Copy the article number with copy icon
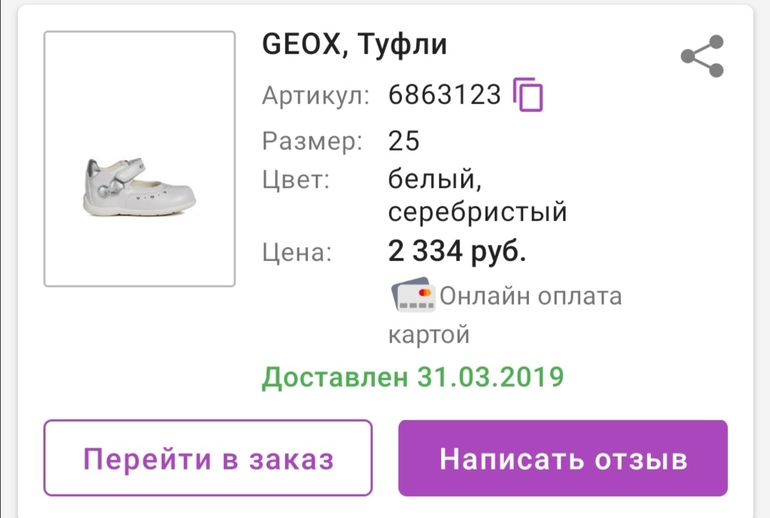The width and height of the screenshot is (770, 518). point(528,95)
